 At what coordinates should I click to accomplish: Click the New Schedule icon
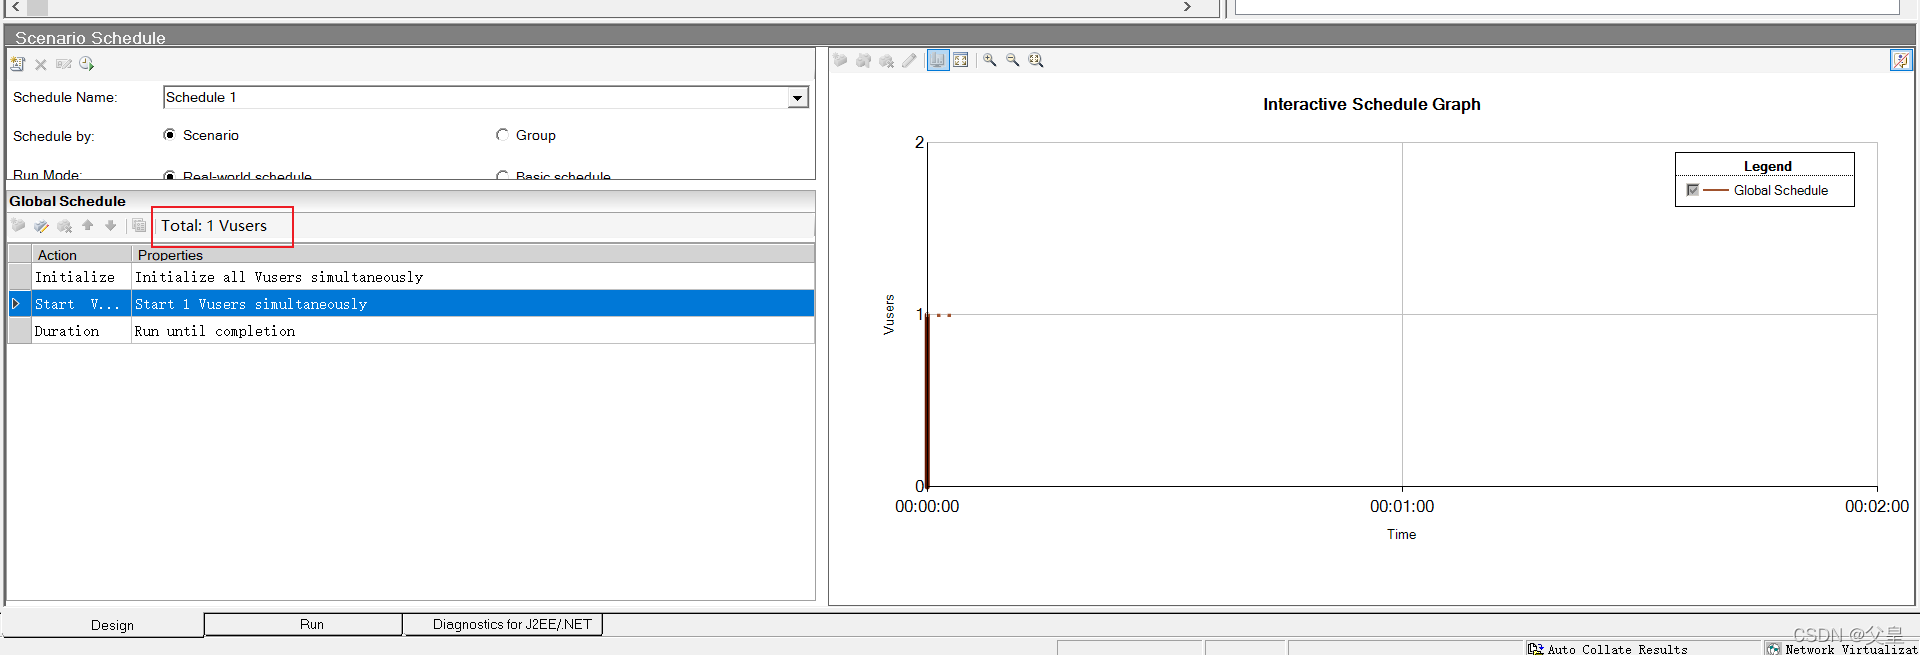click(x=18, y=64)
